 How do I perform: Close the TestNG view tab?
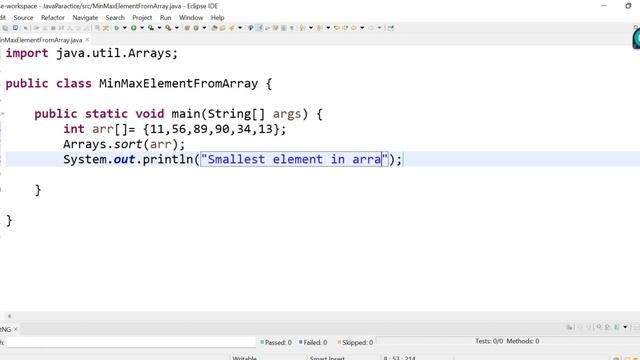coord(16,329)
